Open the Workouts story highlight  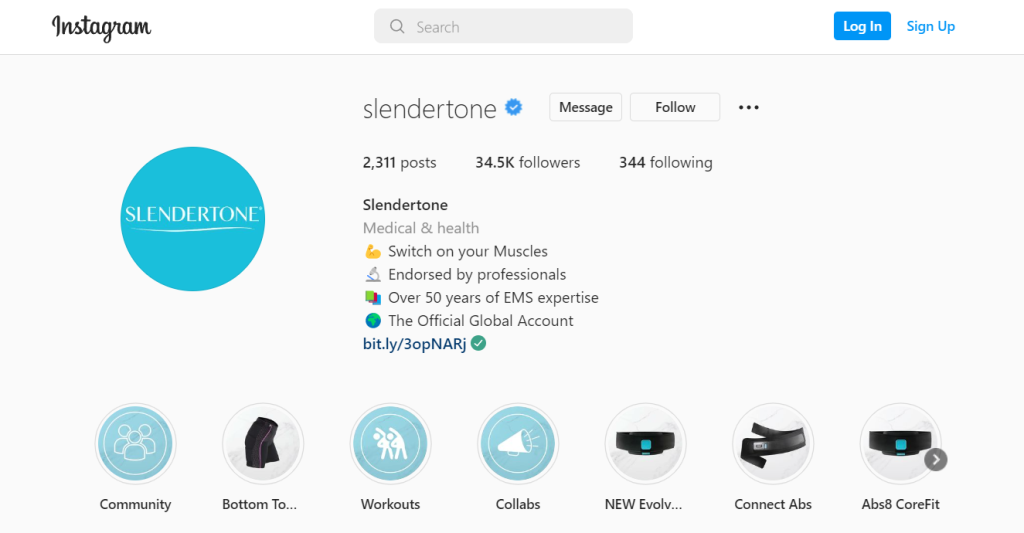point(391,444)
